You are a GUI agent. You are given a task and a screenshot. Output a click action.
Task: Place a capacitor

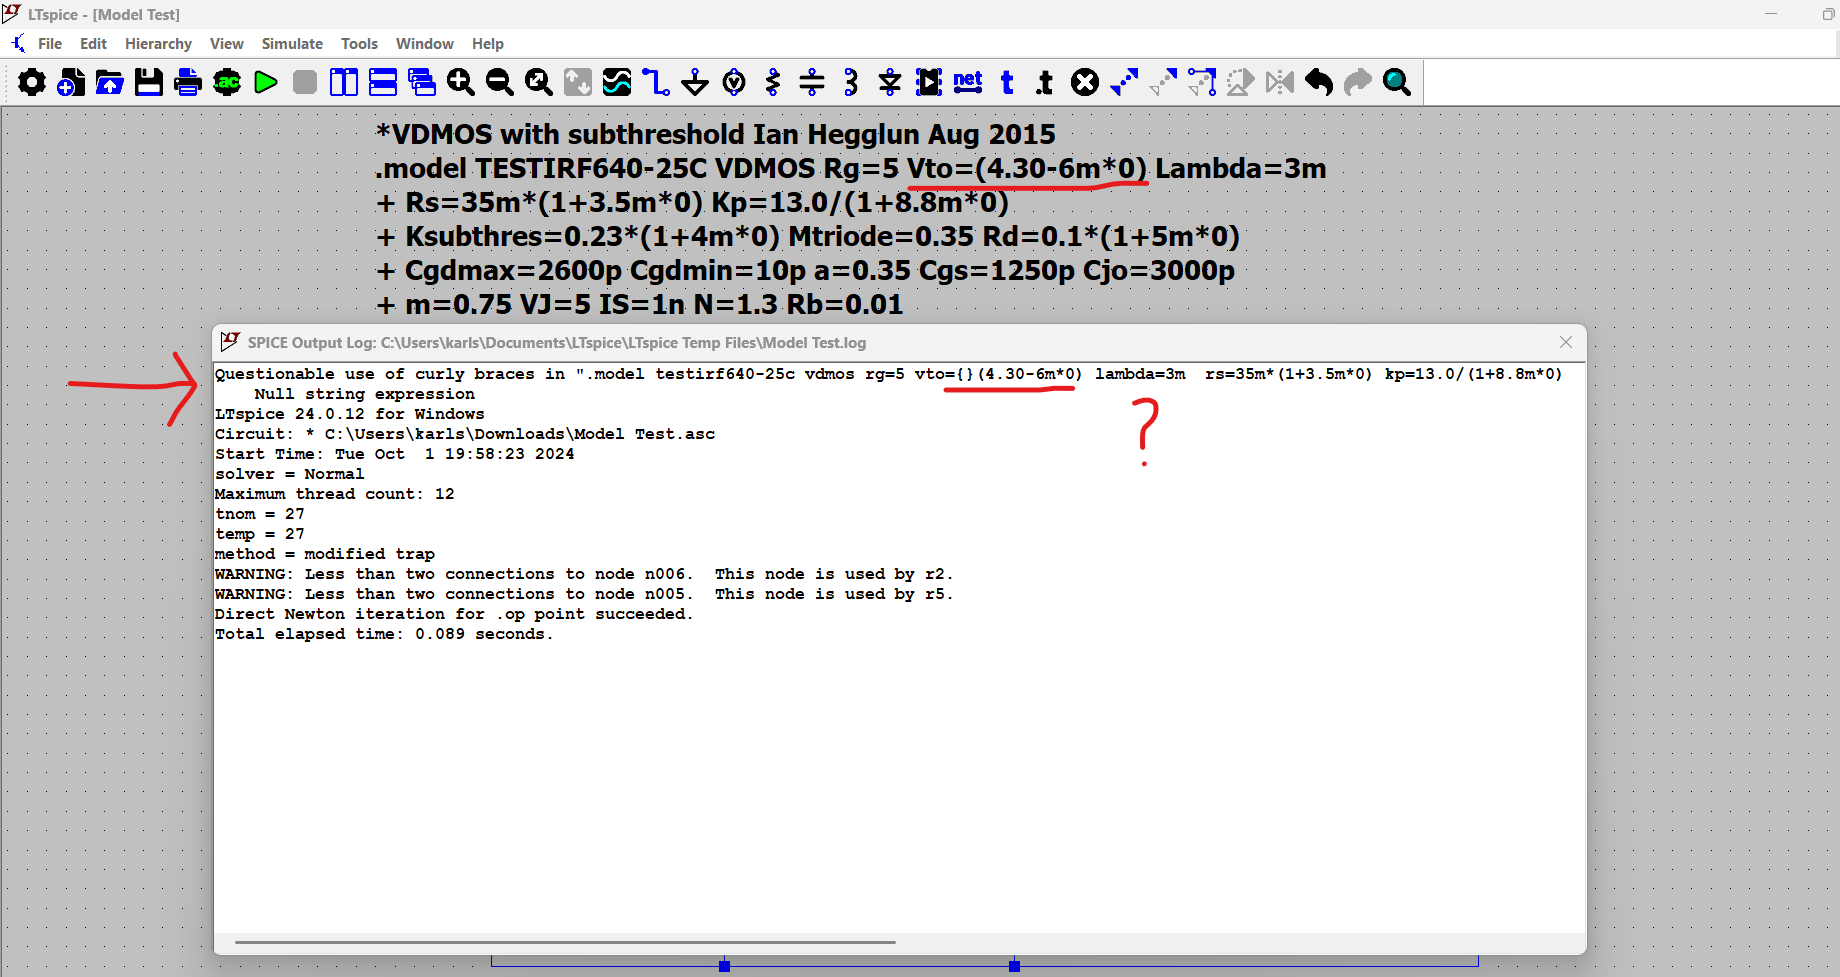[x=812, y=82]
